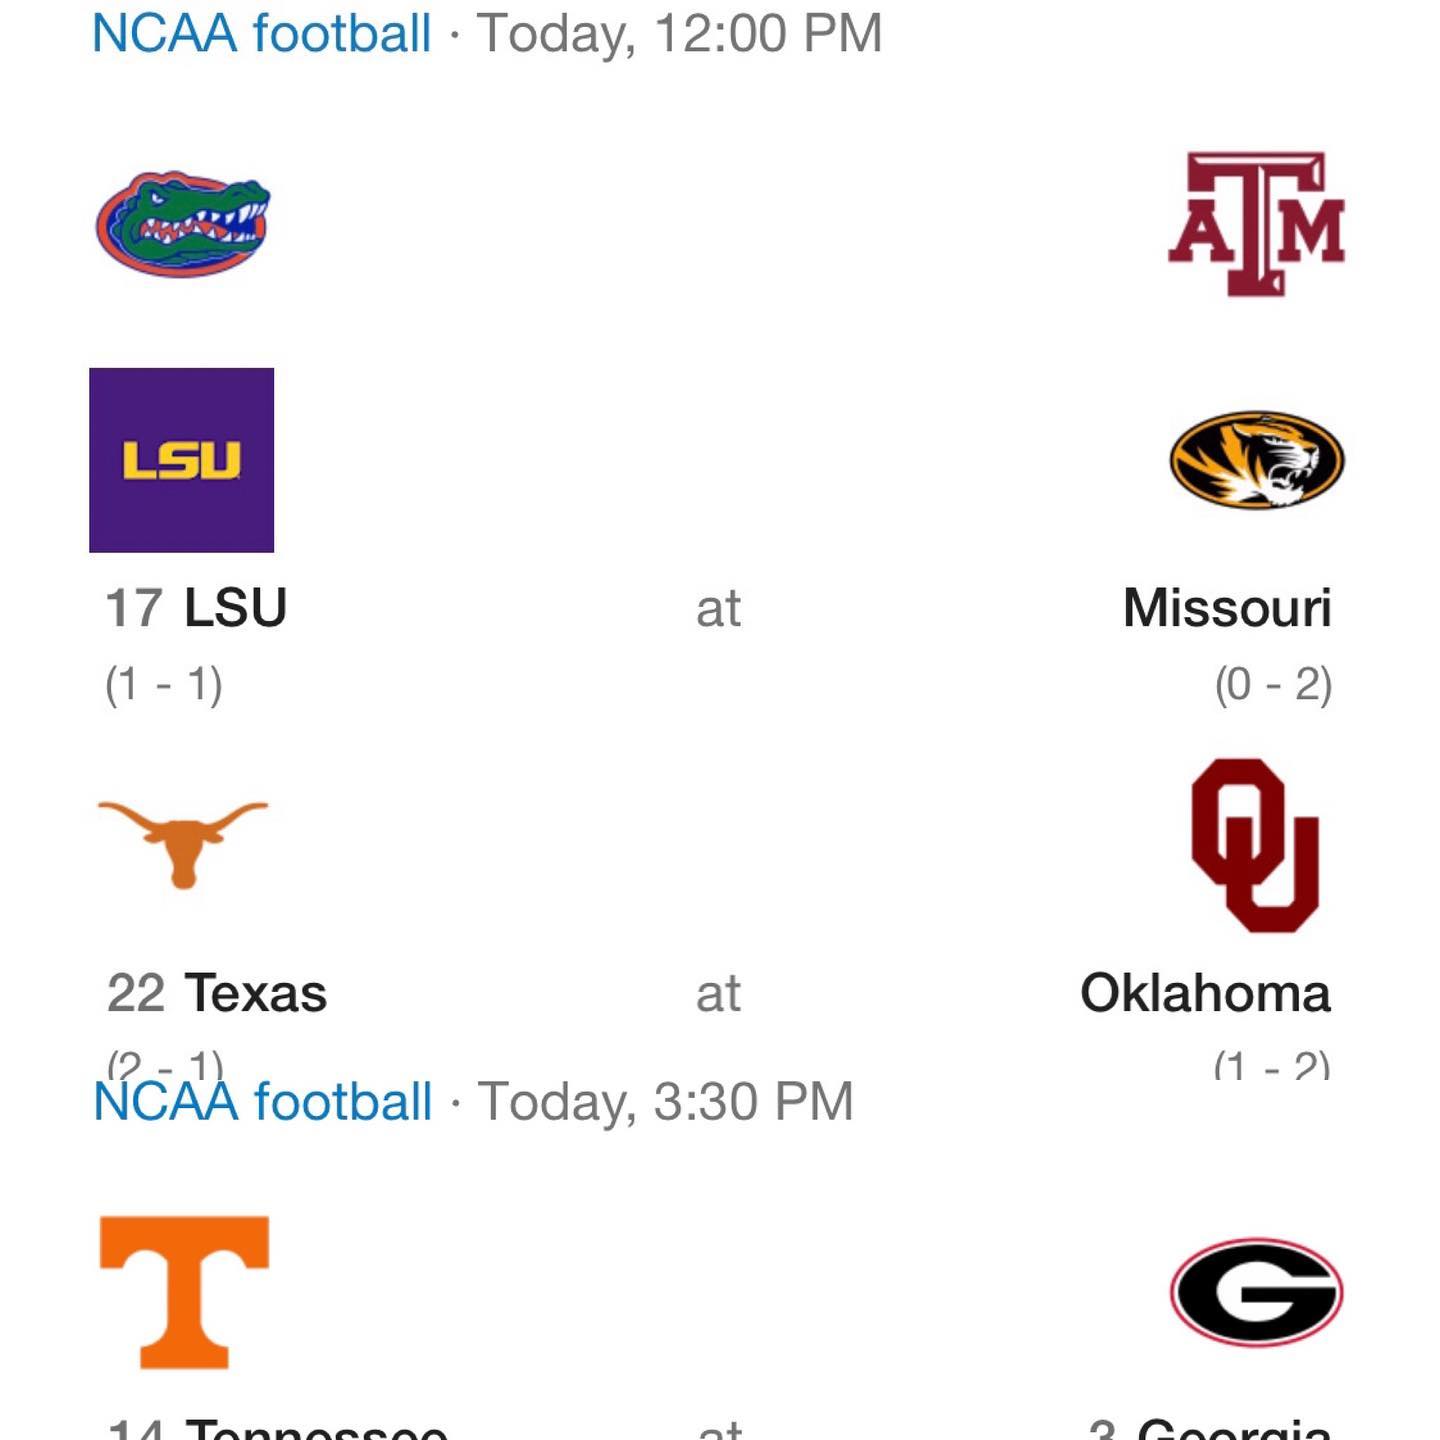The width and height of the screenshot is (1440, 1440).
Task: Tap the Georgia G logo
Action: pos(1256,1292)
